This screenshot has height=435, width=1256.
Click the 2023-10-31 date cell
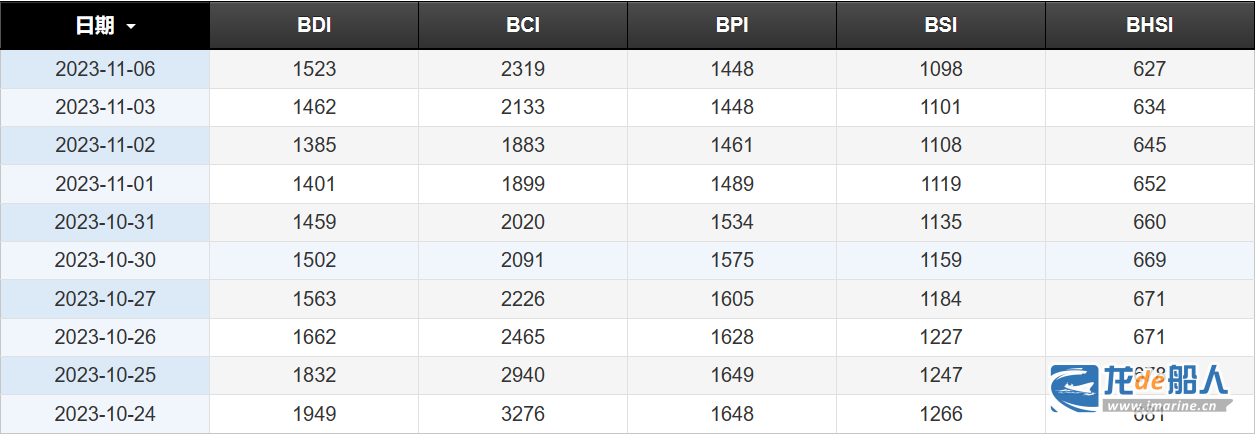[x=105, y=222]
